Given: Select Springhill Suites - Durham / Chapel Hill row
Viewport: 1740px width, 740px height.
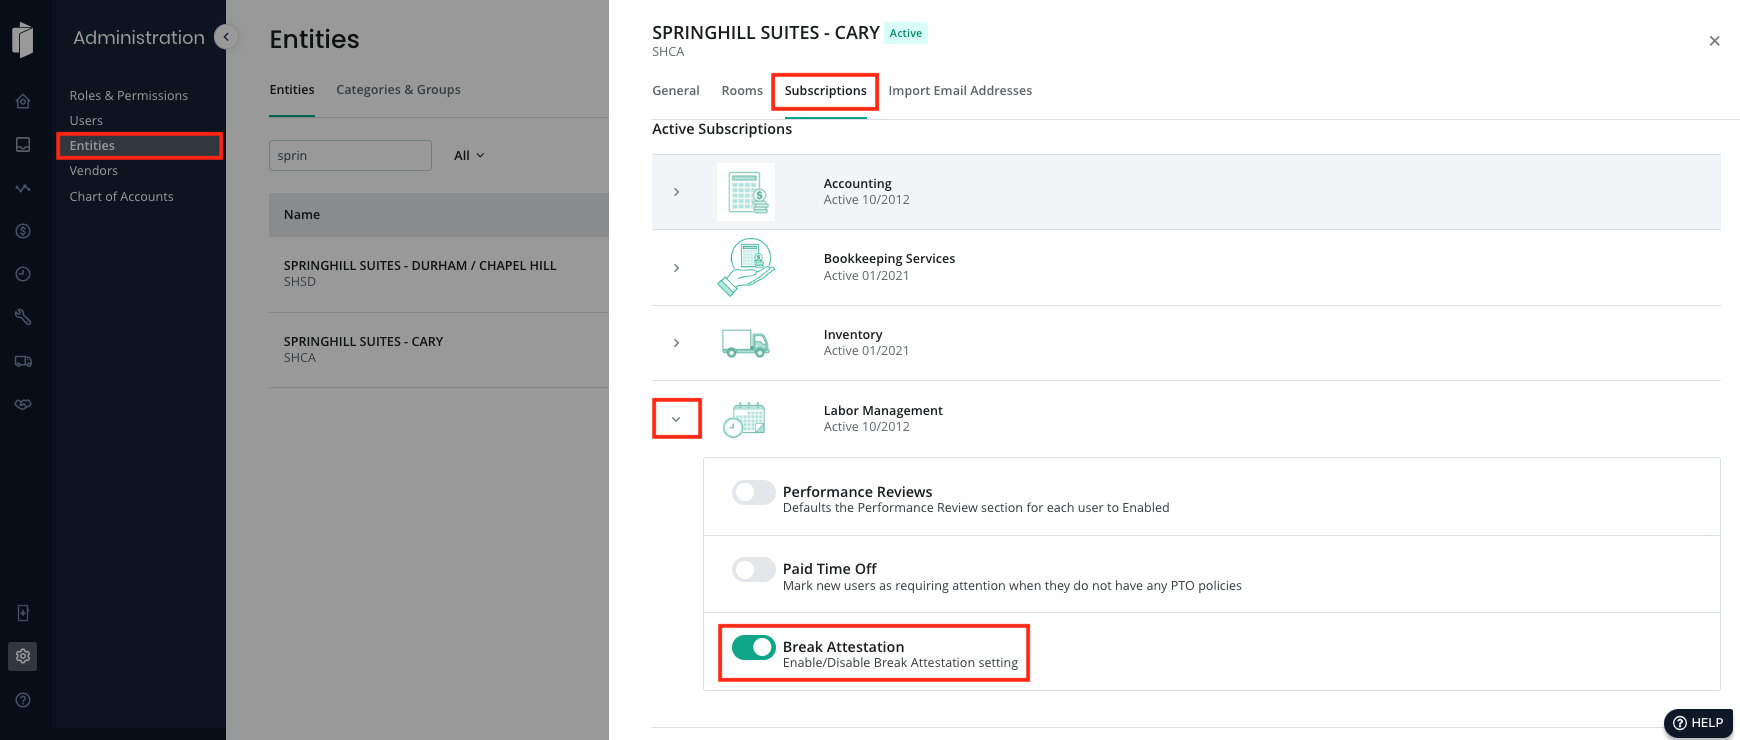Looking at the screenshot, I should [439, 274].
